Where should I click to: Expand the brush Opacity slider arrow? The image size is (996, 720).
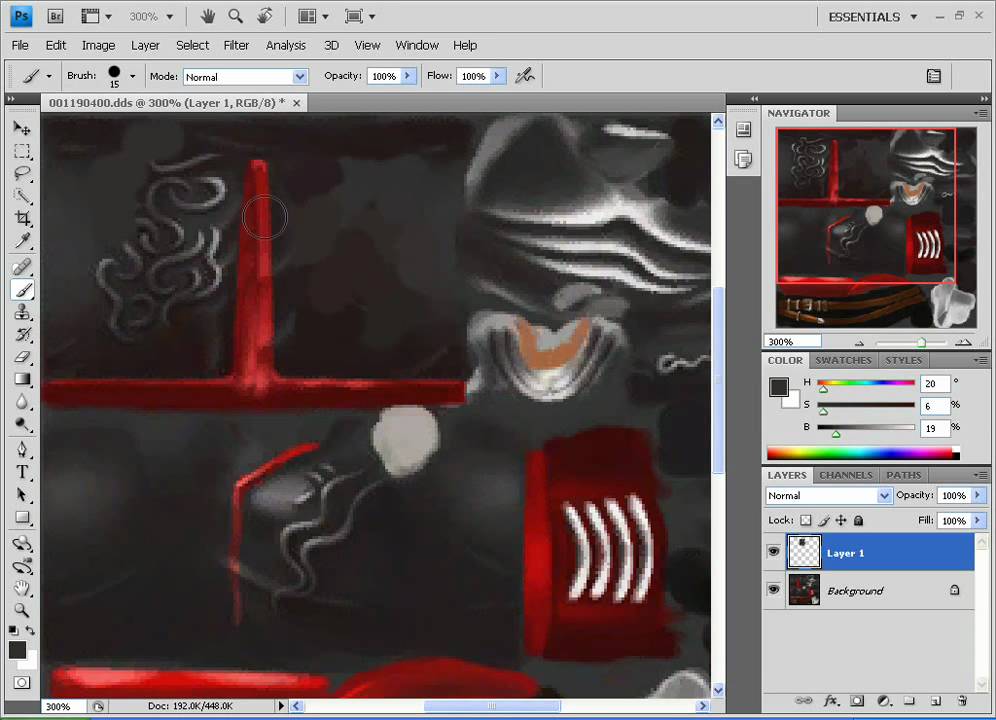(x=408, y=76)
